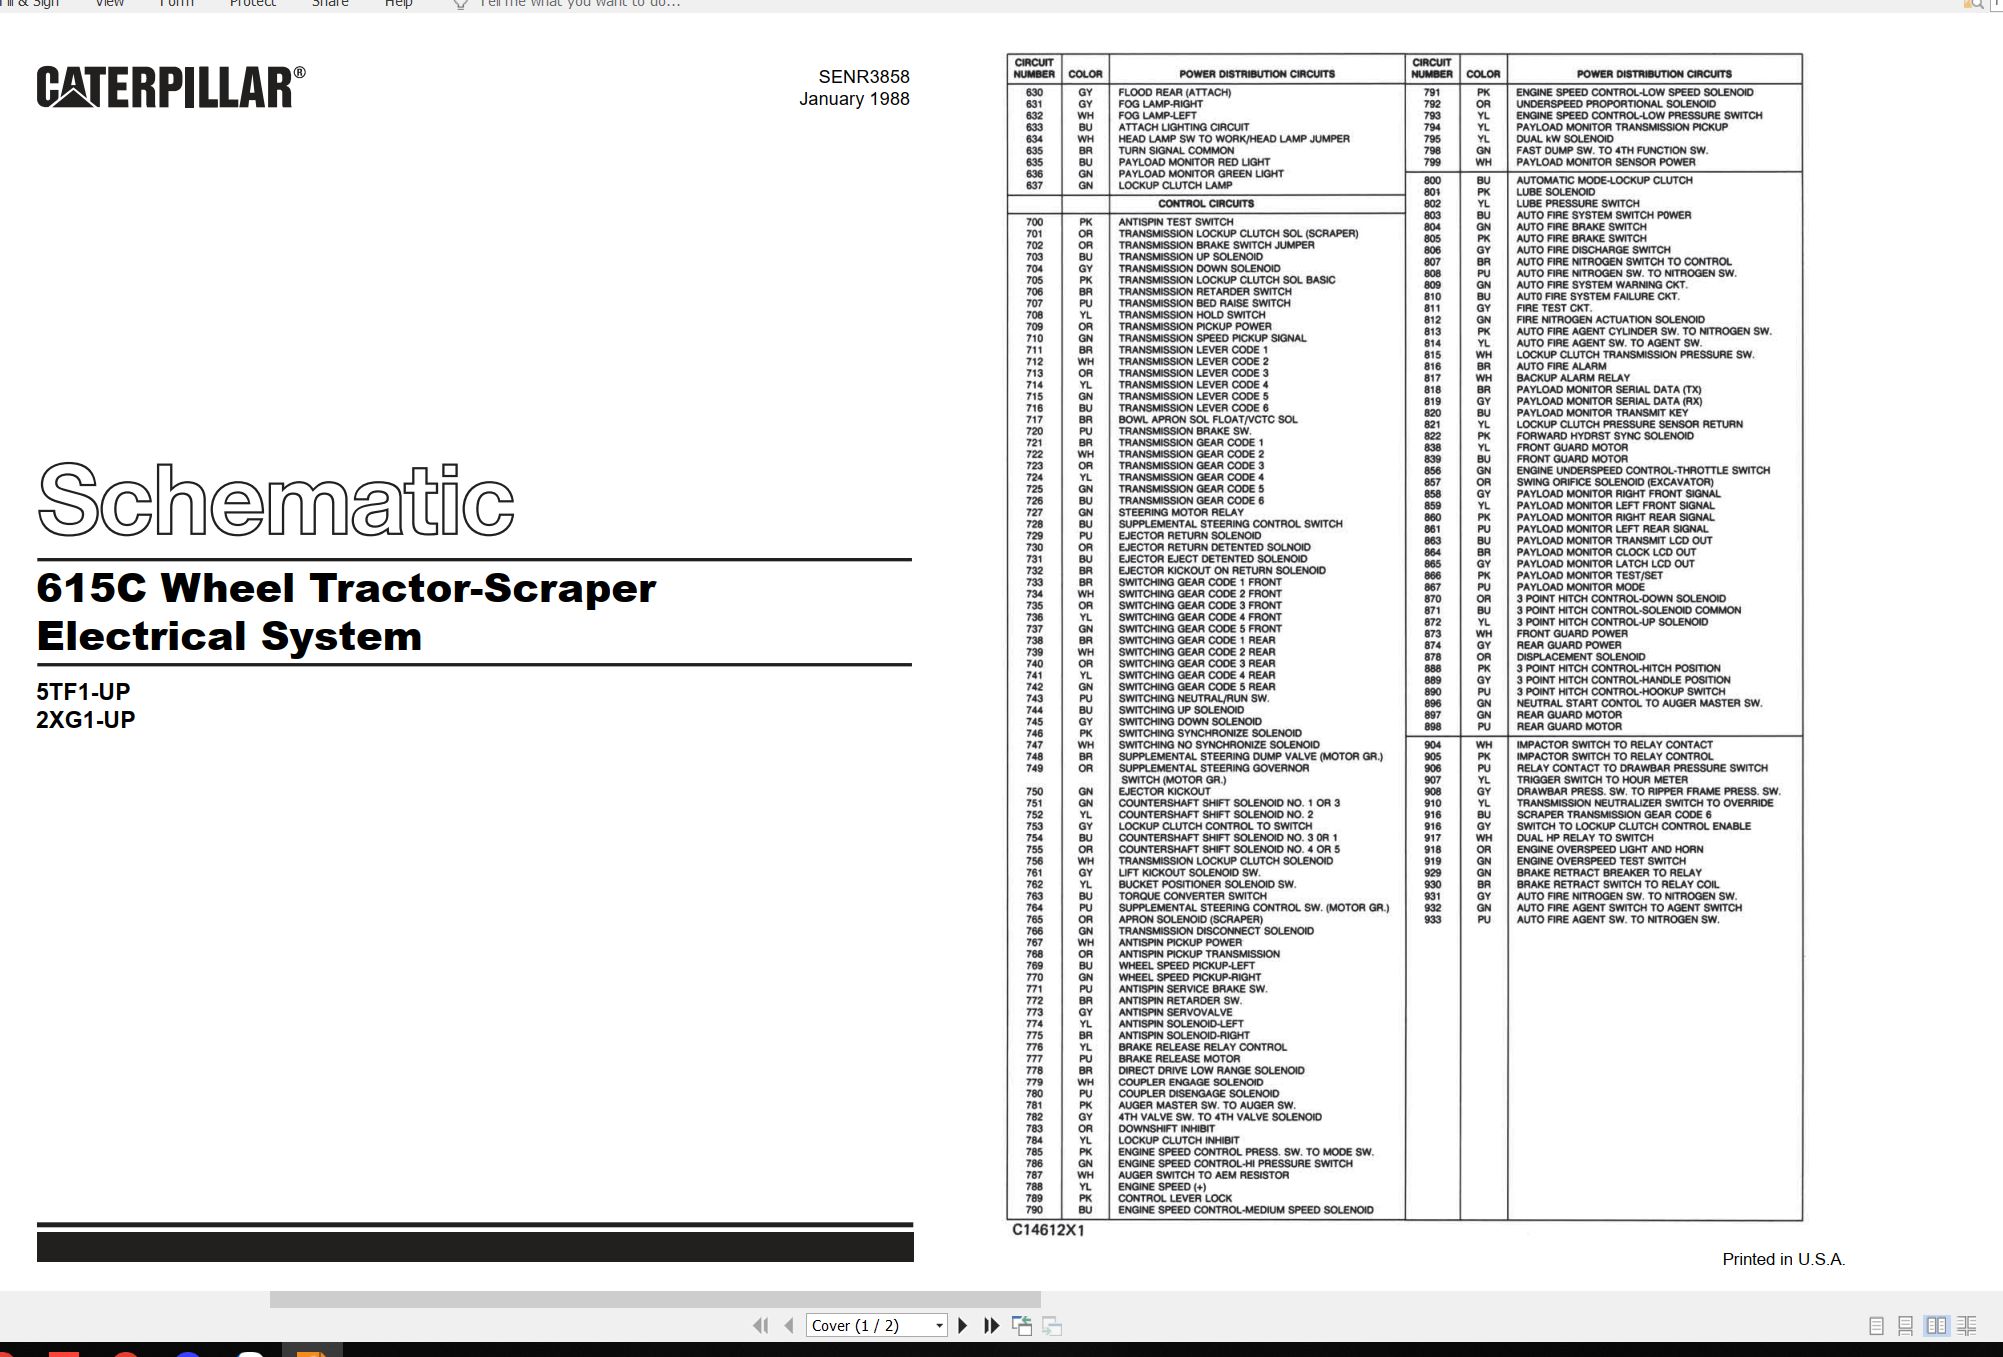
Task: Go to the previous page
Action: [789, 1325]
